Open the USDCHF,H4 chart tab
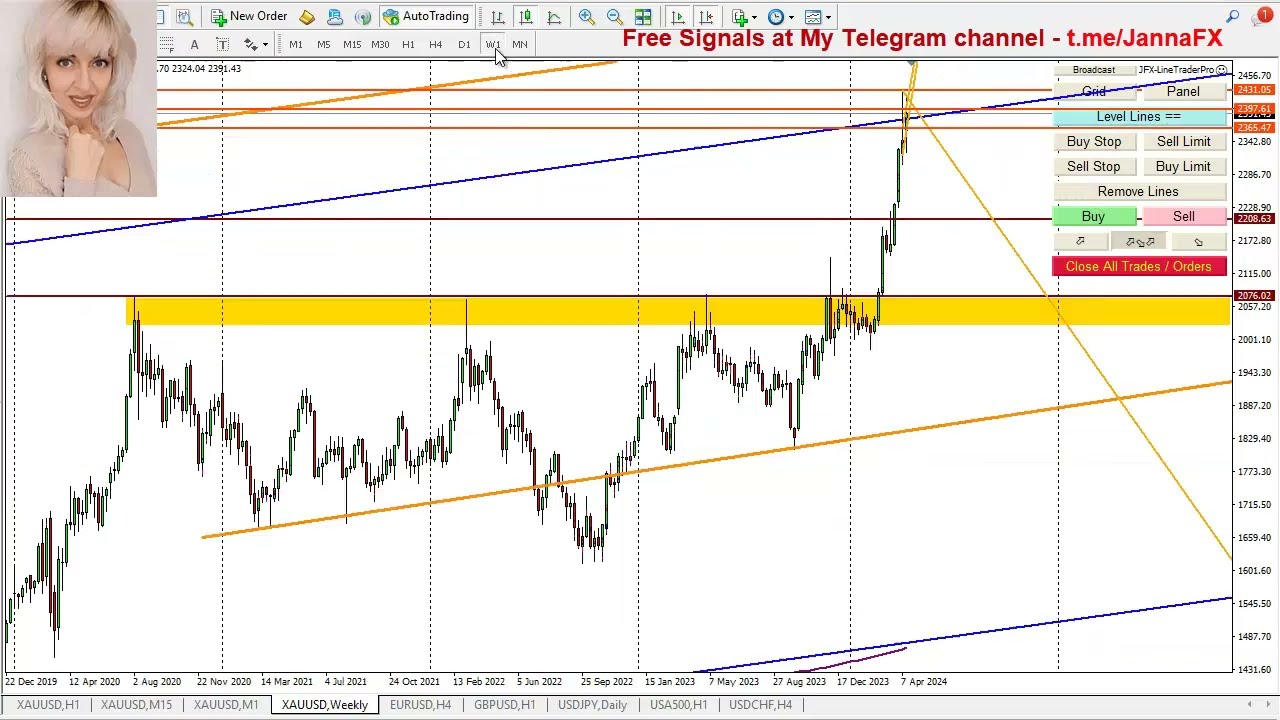The image size is (1280, 720). click(760, 705)
